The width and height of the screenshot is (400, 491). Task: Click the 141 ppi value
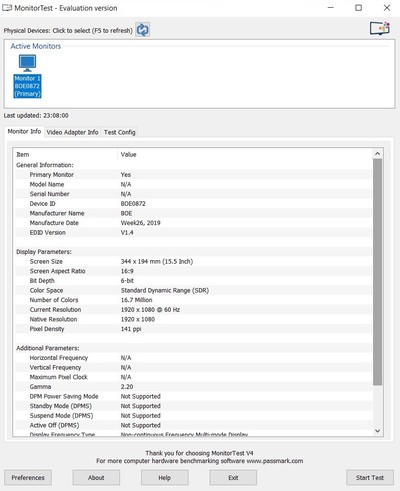(131, 329)
